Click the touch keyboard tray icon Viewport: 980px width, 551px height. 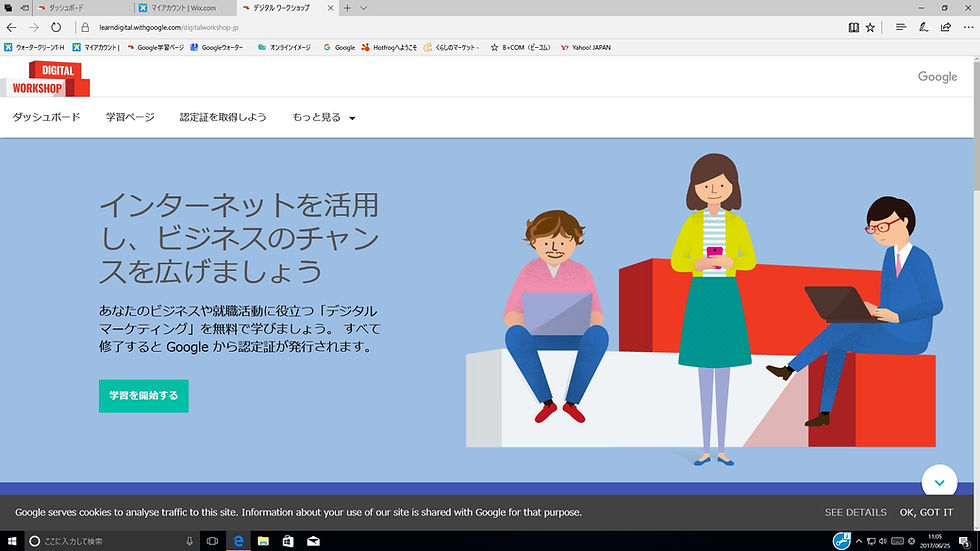898,541
